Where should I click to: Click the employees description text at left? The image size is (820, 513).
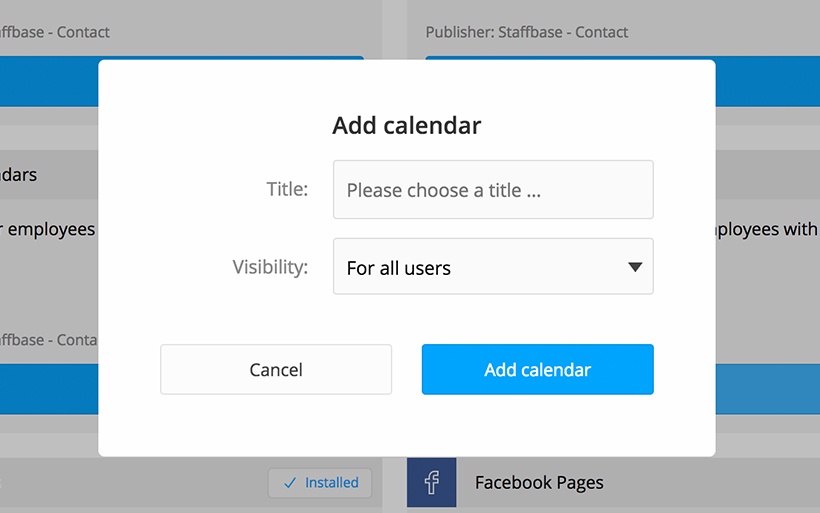coord(48,230)
